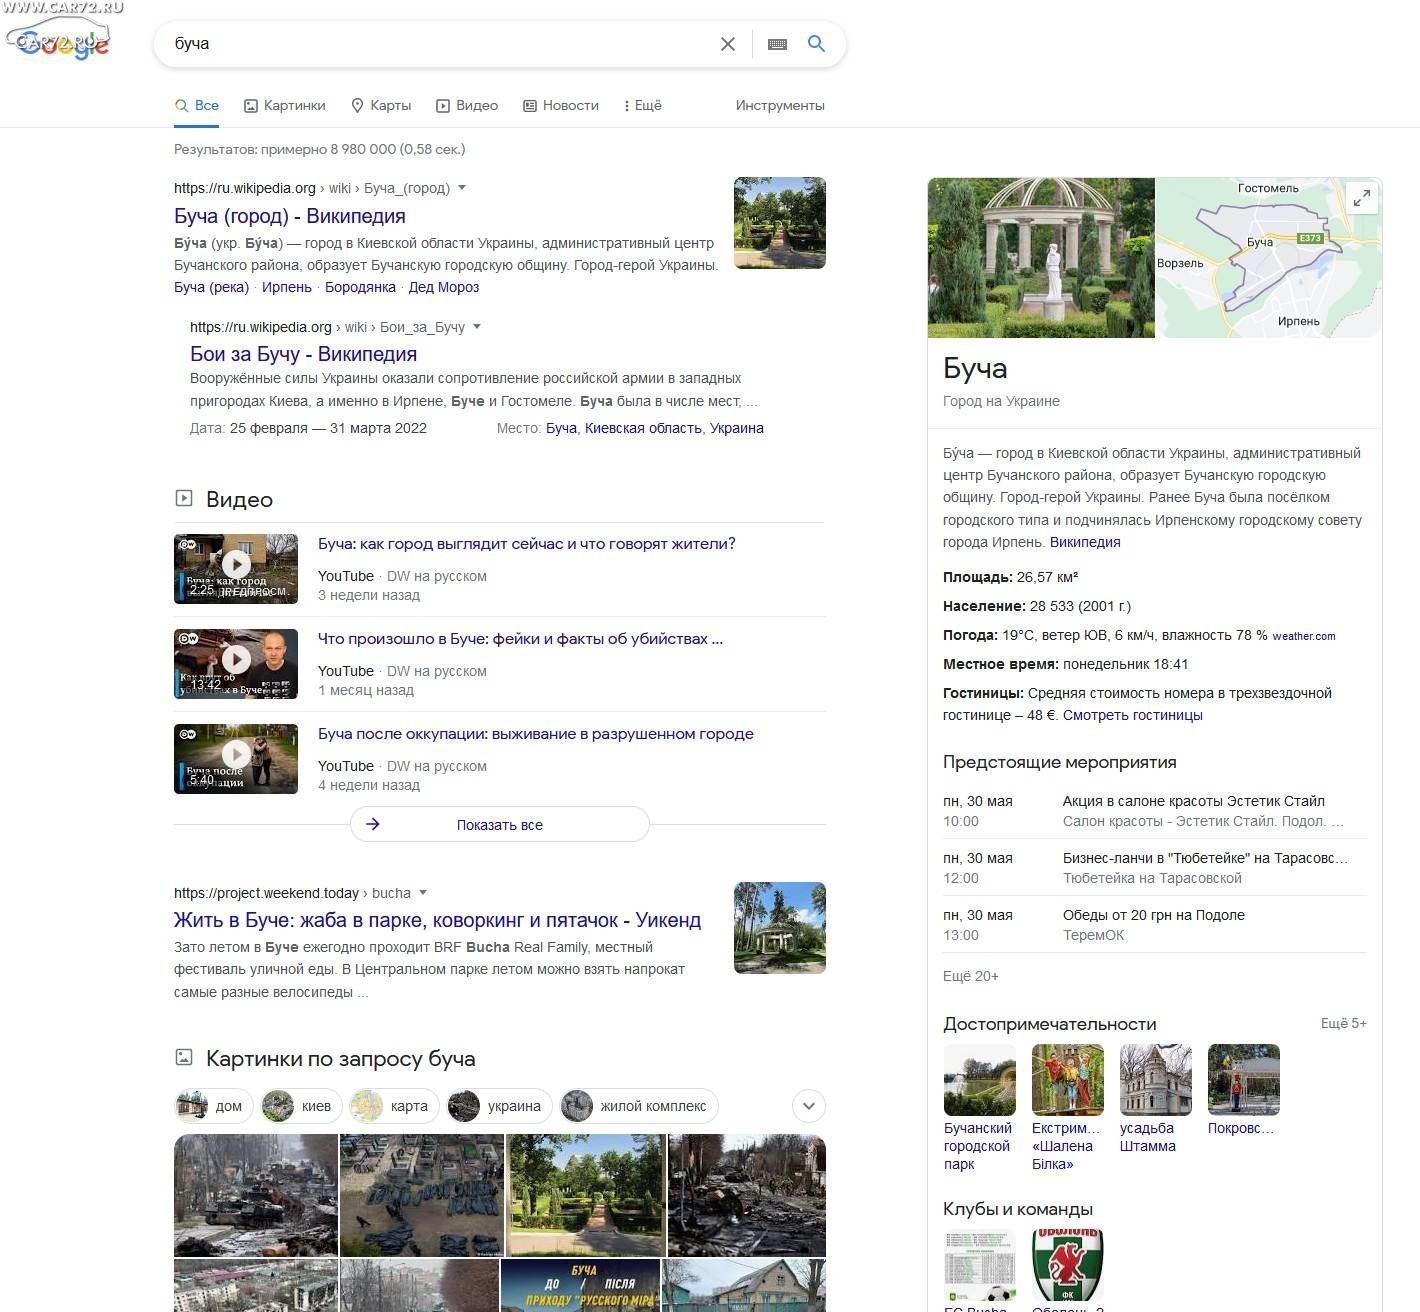Viewport: 1420px width, 1312px height.
Task: Open the park pathway image in image results
Action: (586, 1195)
